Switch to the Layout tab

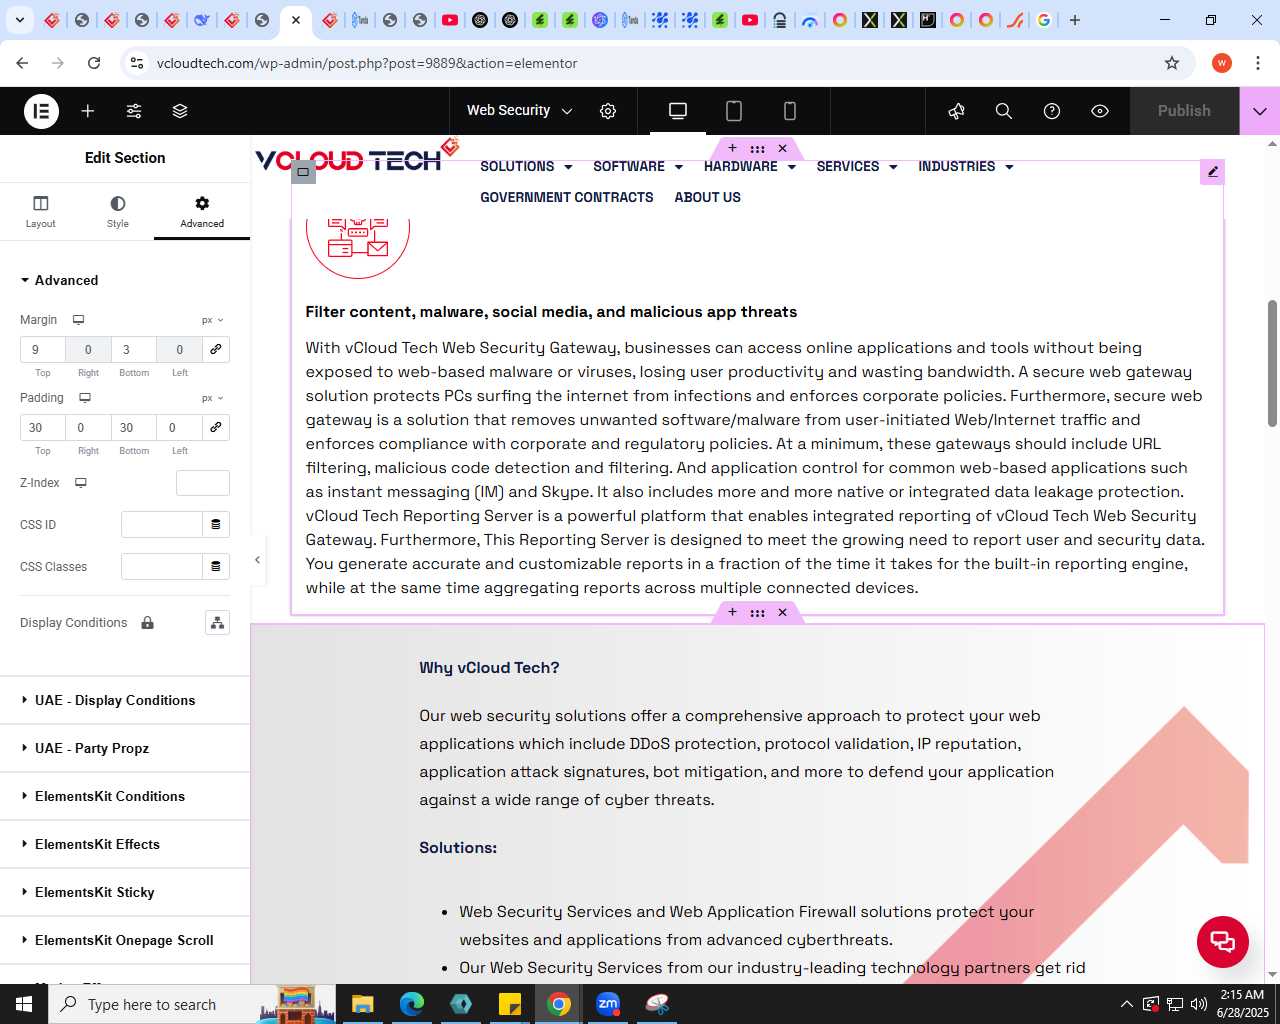tap(41, 211)
